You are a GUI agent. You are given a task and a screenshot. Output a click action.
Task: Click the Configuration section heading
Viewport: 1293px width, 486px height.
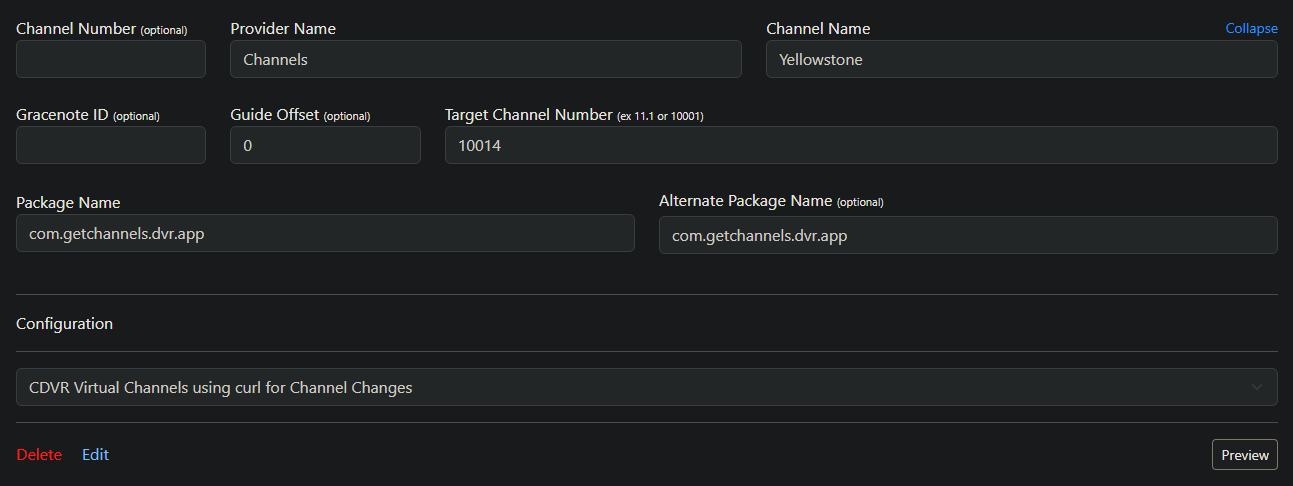coord(64,324)
